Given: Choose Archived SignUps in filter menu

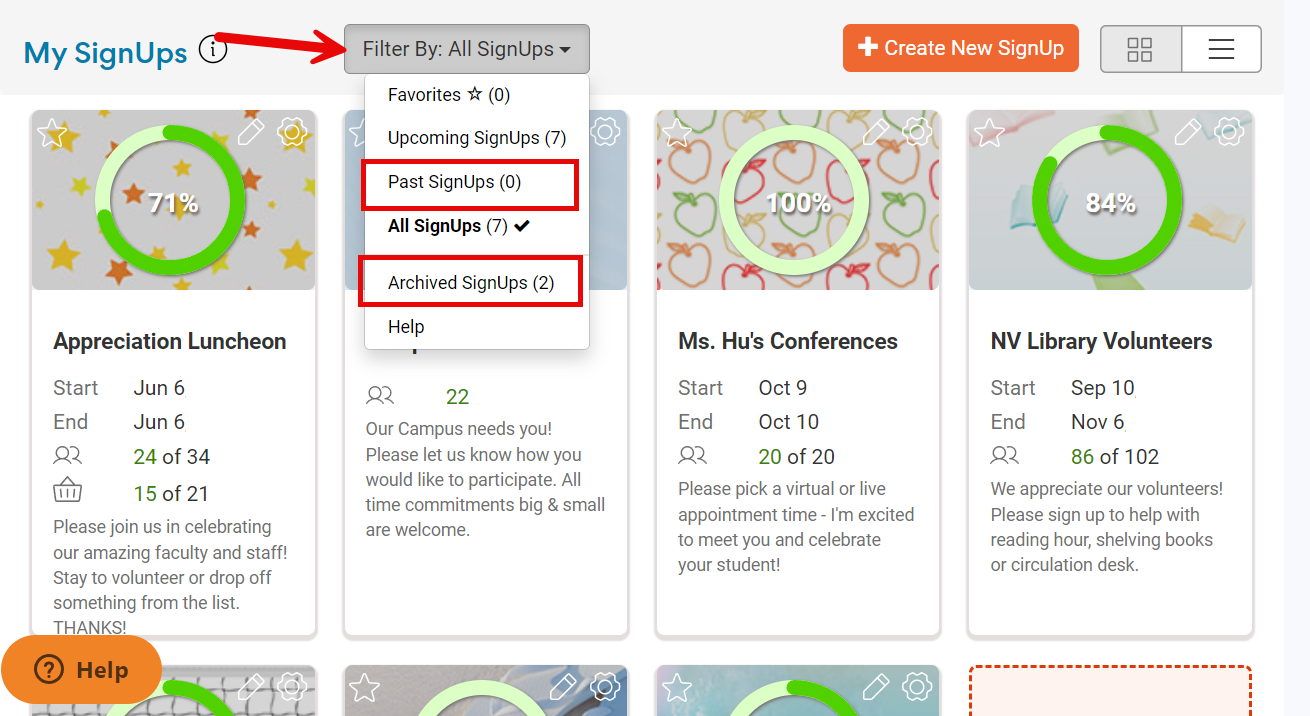Looking at the screenshot, I should [471, 283].
